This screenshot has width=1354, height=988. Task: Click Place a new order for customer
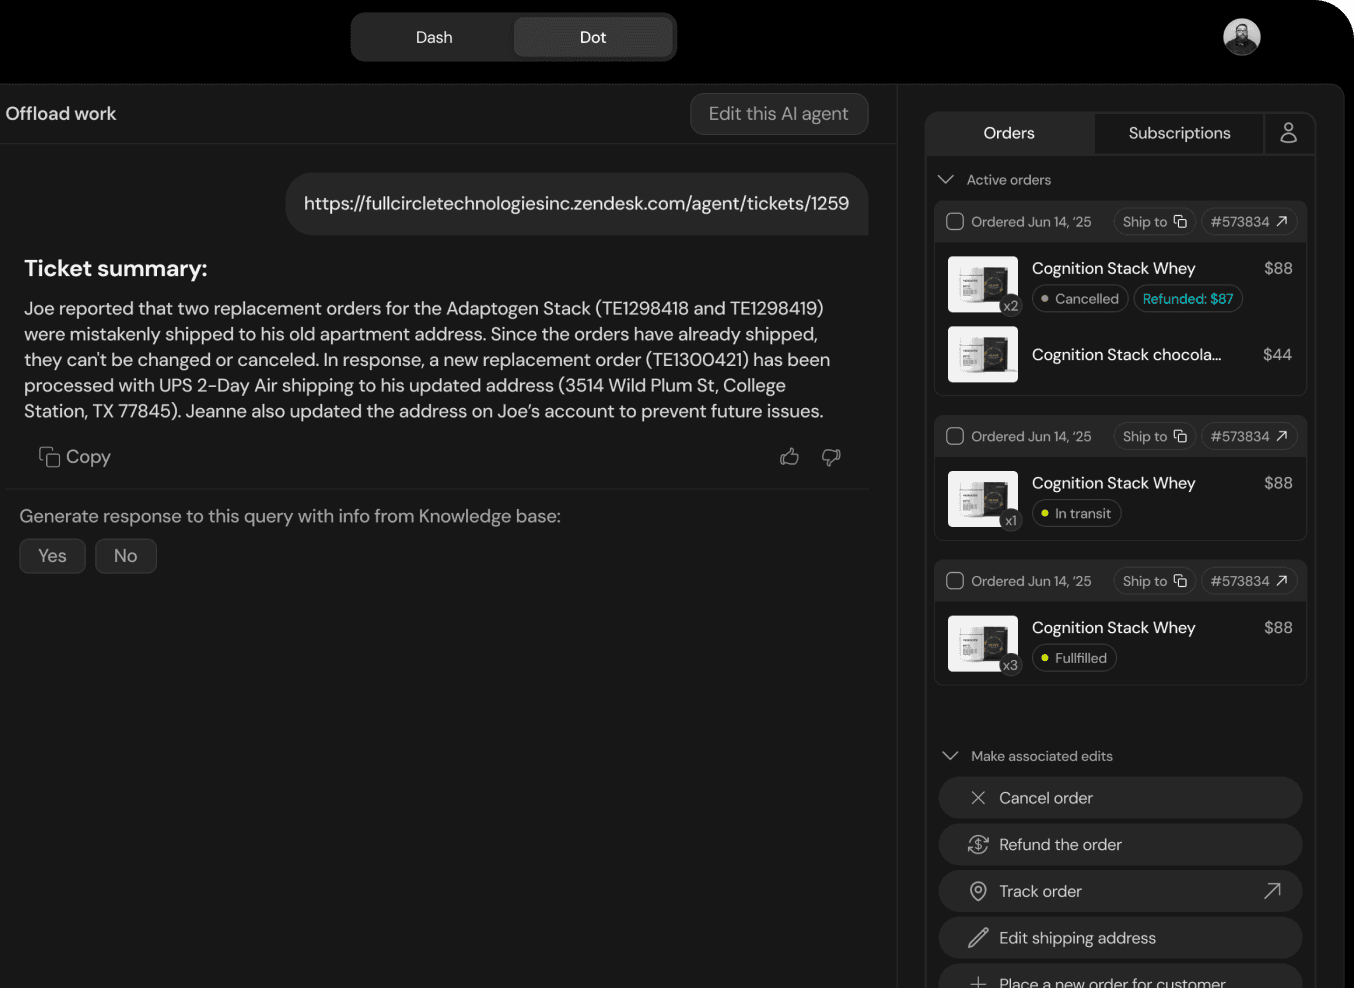coord(1120,978)
